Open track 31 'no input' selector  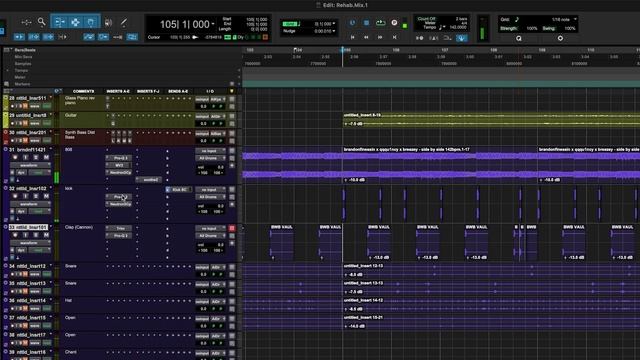[210, 151]
